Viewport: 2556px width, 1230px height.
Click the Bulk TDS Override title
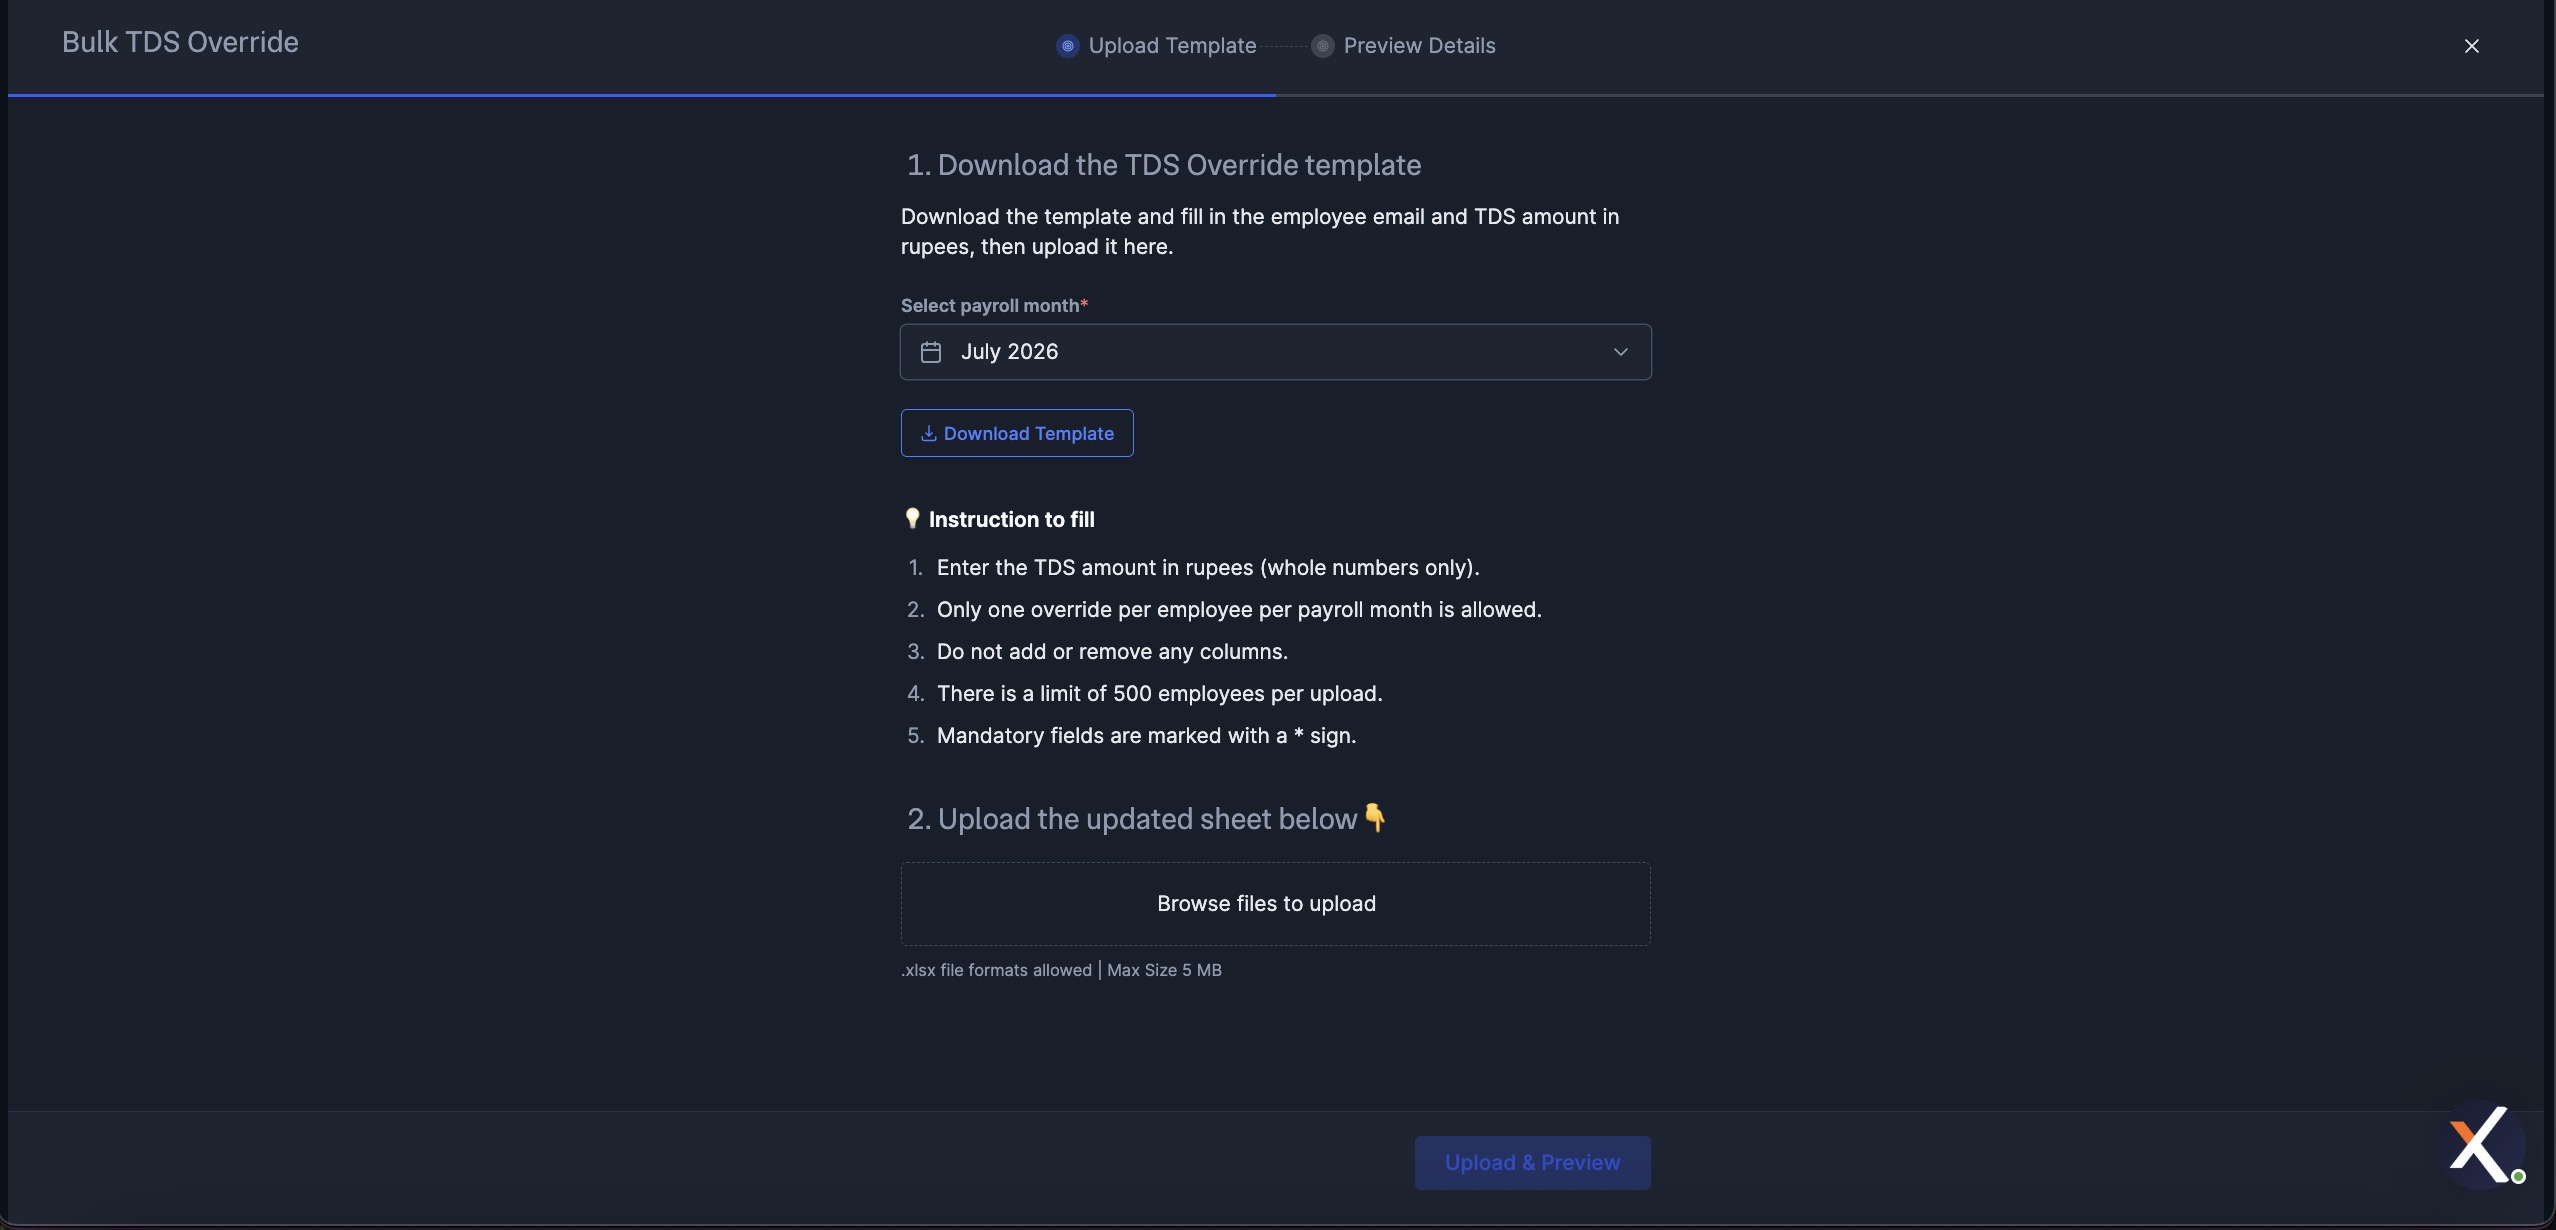pos(180,42)
